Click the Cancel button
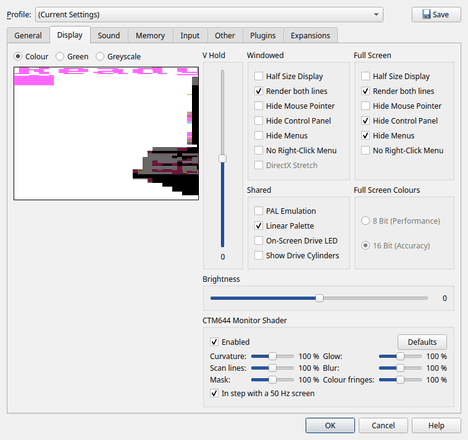468x440 pixels. (383, 426)
